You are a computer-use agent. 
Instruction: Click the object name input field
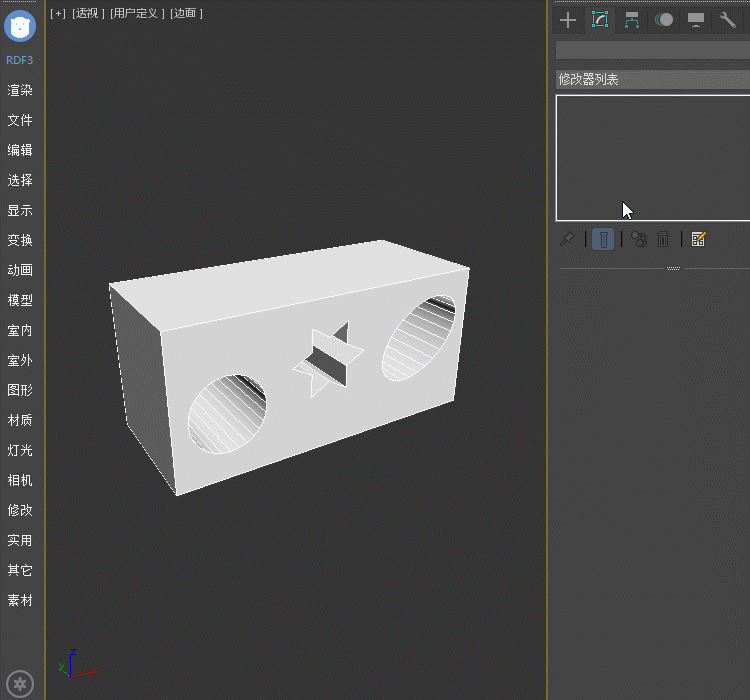tap(652, 50)
